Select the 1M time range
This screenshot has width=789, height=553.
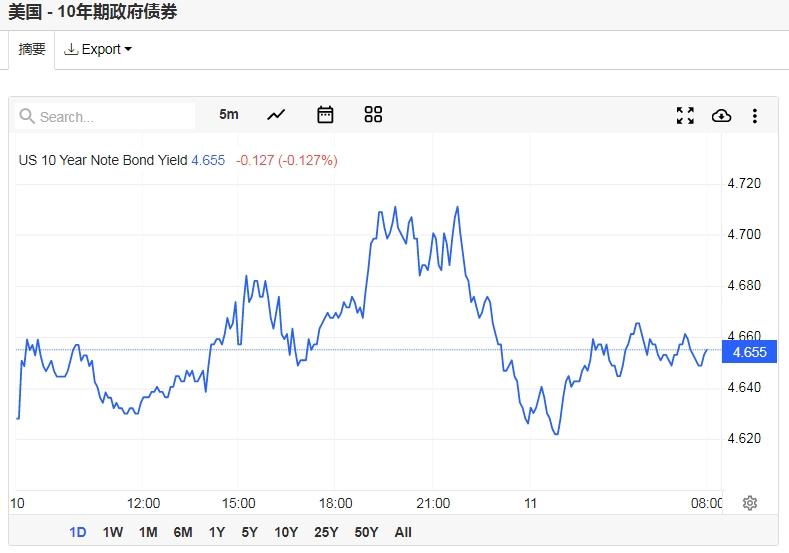point(148,532)
